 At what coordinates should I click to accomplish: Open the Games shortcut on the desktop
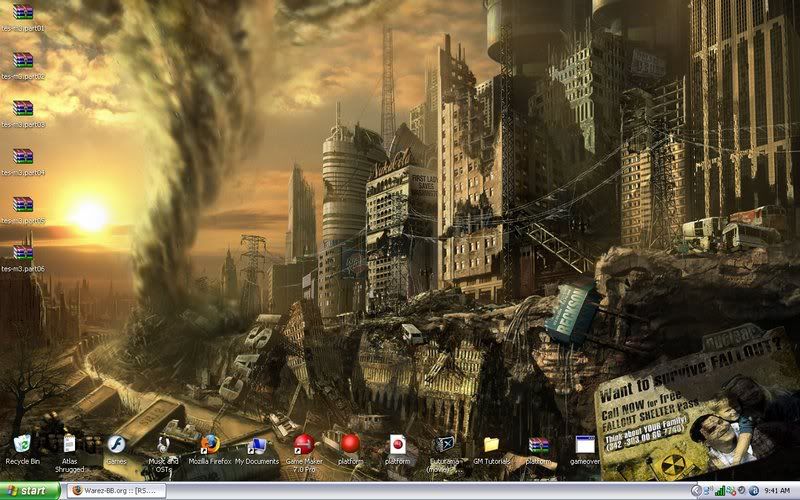[116, 443]
